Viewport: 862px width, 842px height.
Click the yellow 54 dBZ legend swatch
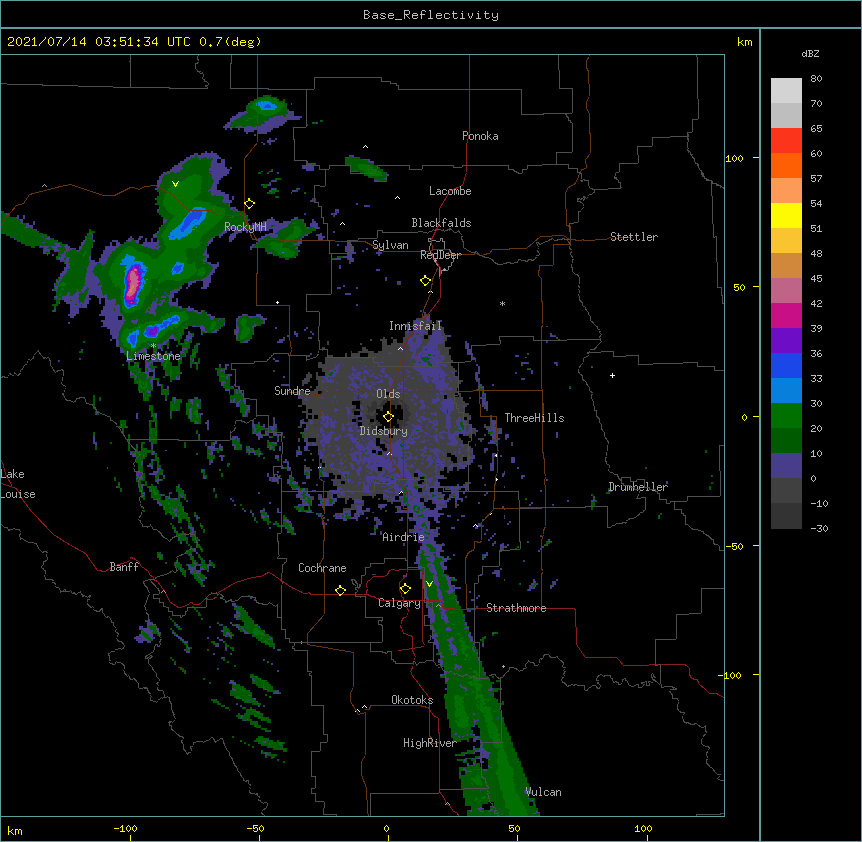point(786,215)
